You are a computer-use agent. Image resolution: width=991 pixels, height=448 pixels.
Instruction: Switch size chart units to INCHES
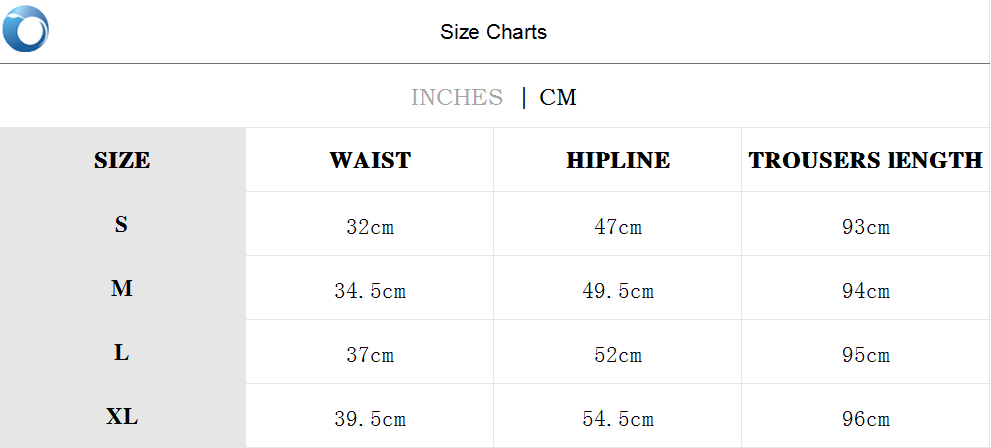pos(456,97)
